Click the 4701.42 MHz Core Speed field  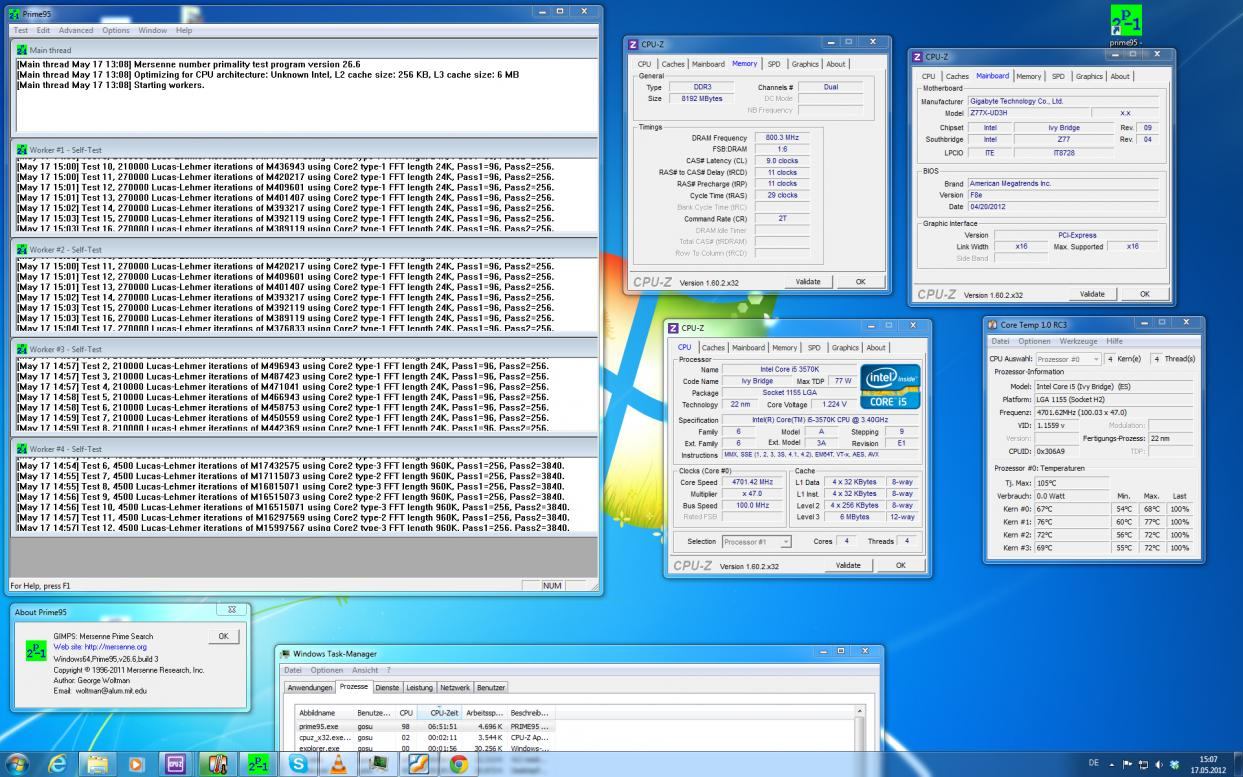[x=752, y=481]
